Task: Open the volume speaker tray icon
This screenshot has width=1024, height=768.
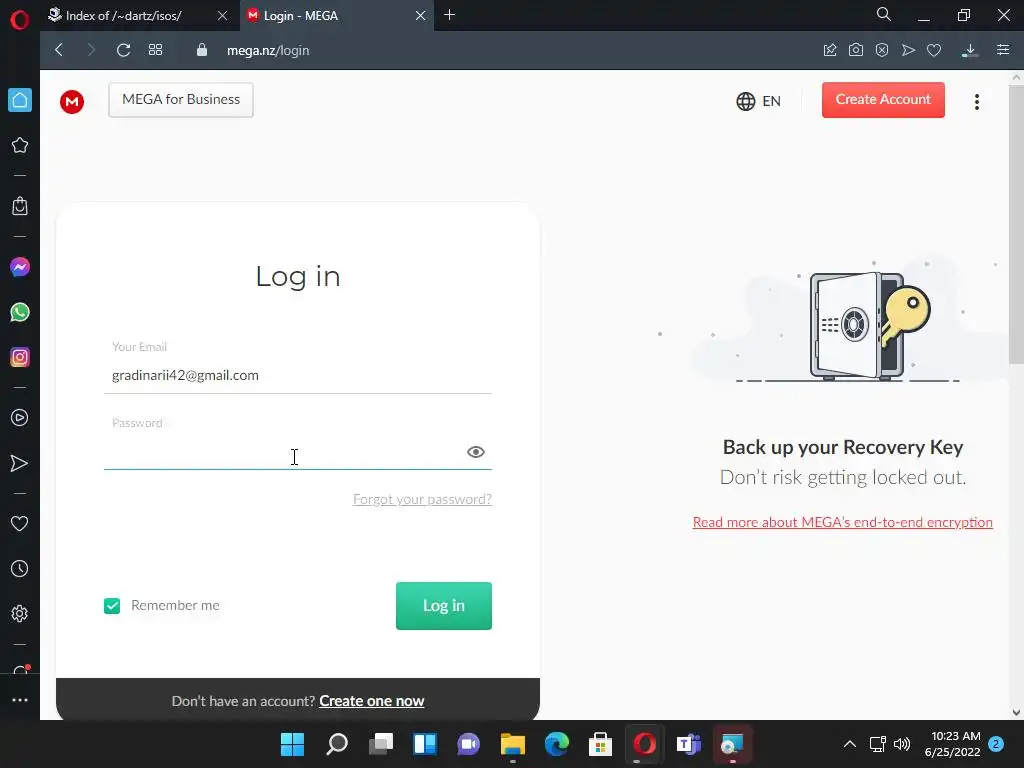Action: pyautogui.click(x=902, y=744)
